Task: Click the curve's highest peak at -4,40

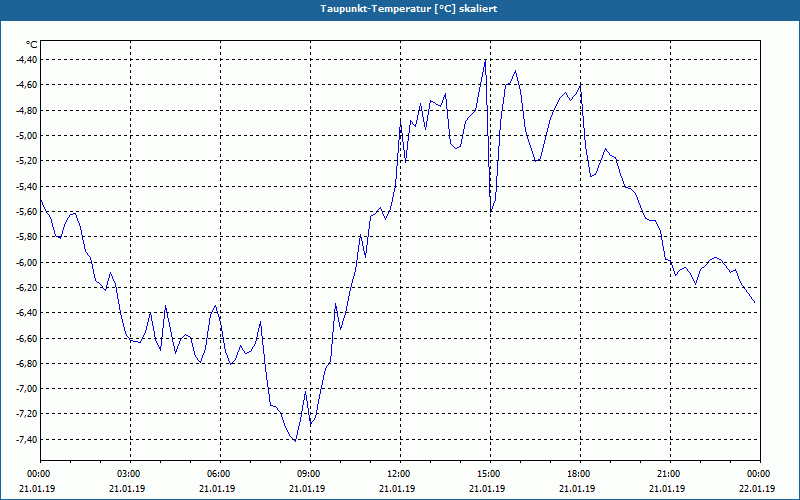Action: coord(485,60)
